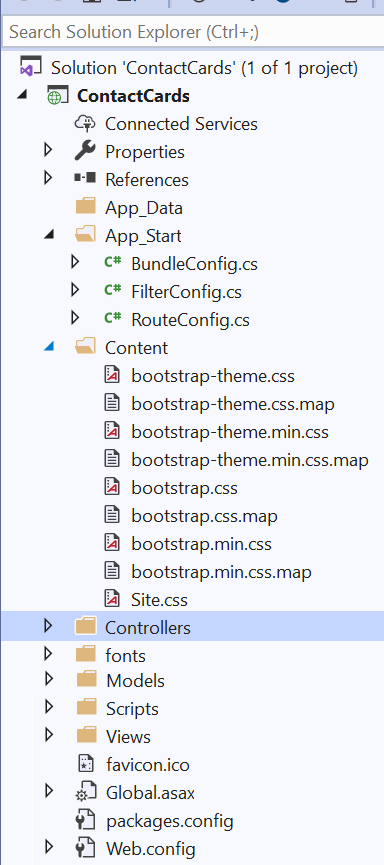This screenshot has width=384, height=865.
Task: Click the fonts folder icon
Action: tap(85, 655)
